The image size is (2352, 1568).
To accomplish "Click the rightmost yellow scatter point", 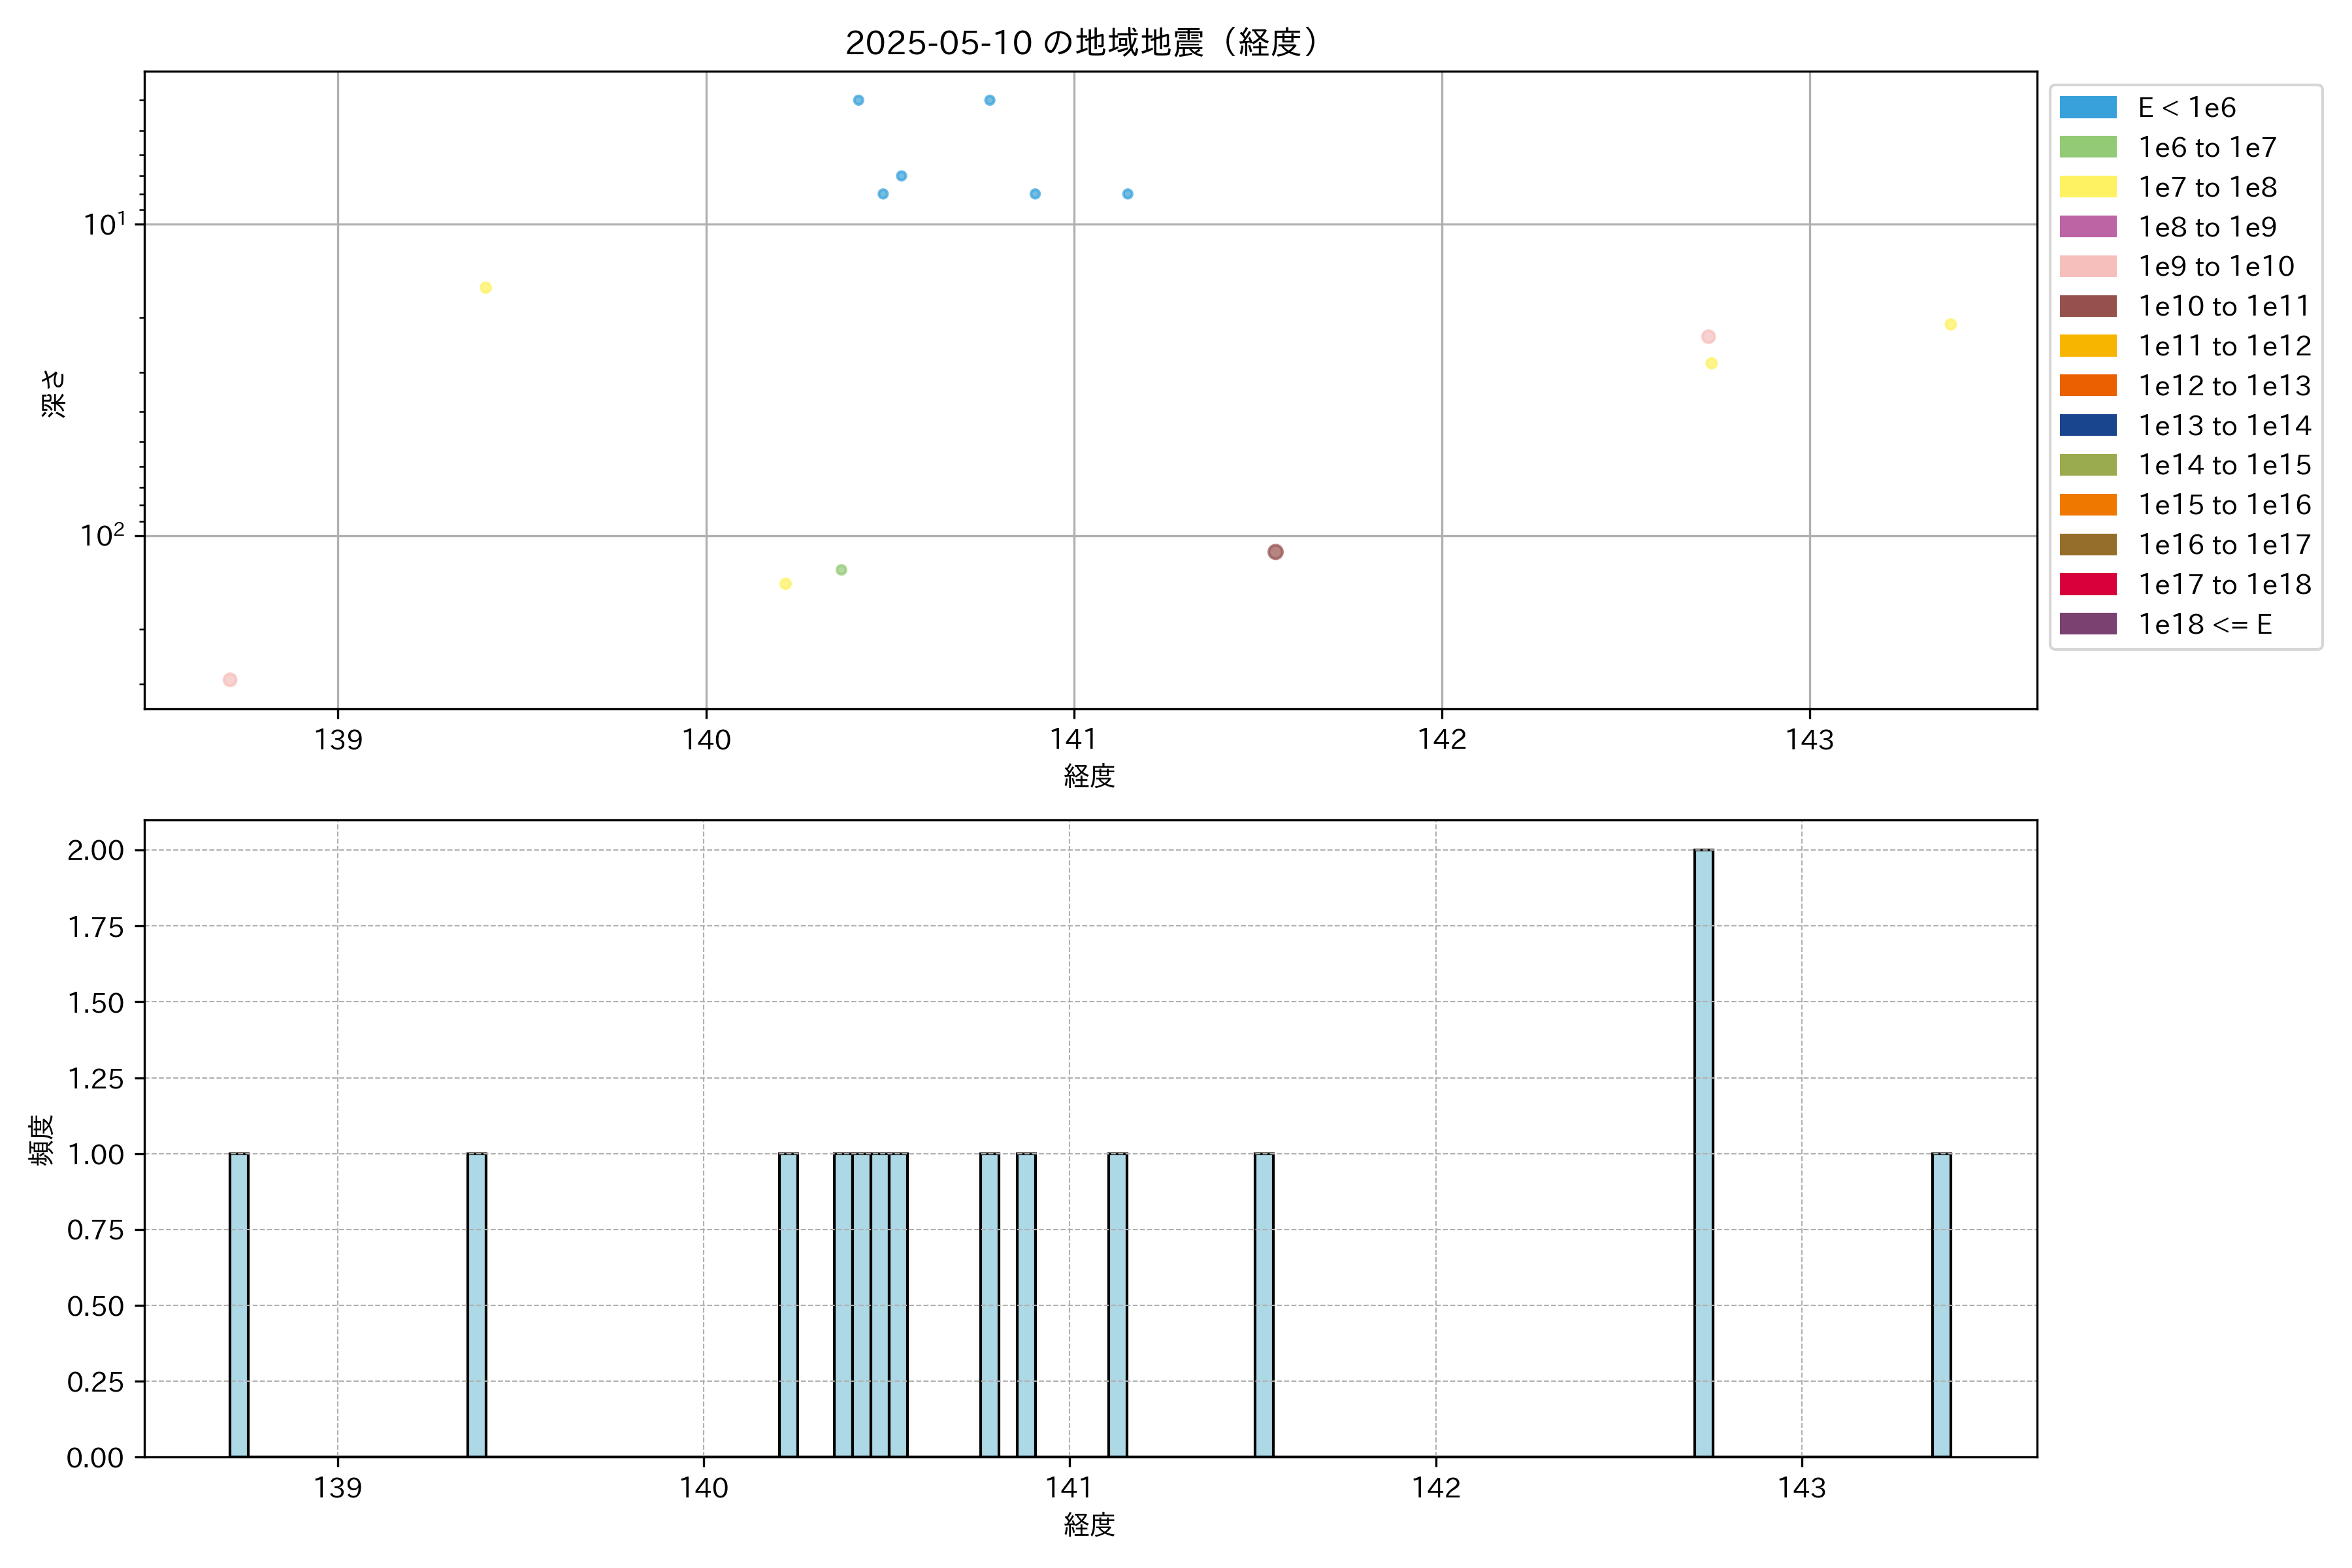I will coord(1950,324).
